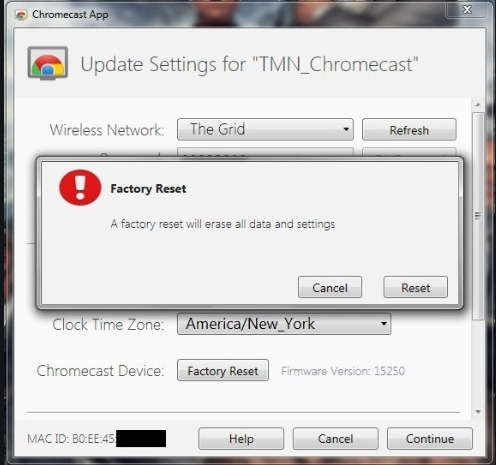Click the vertical scrollbar thumb
This screenshot has width=496, height=465.
[x=478, y=216]
